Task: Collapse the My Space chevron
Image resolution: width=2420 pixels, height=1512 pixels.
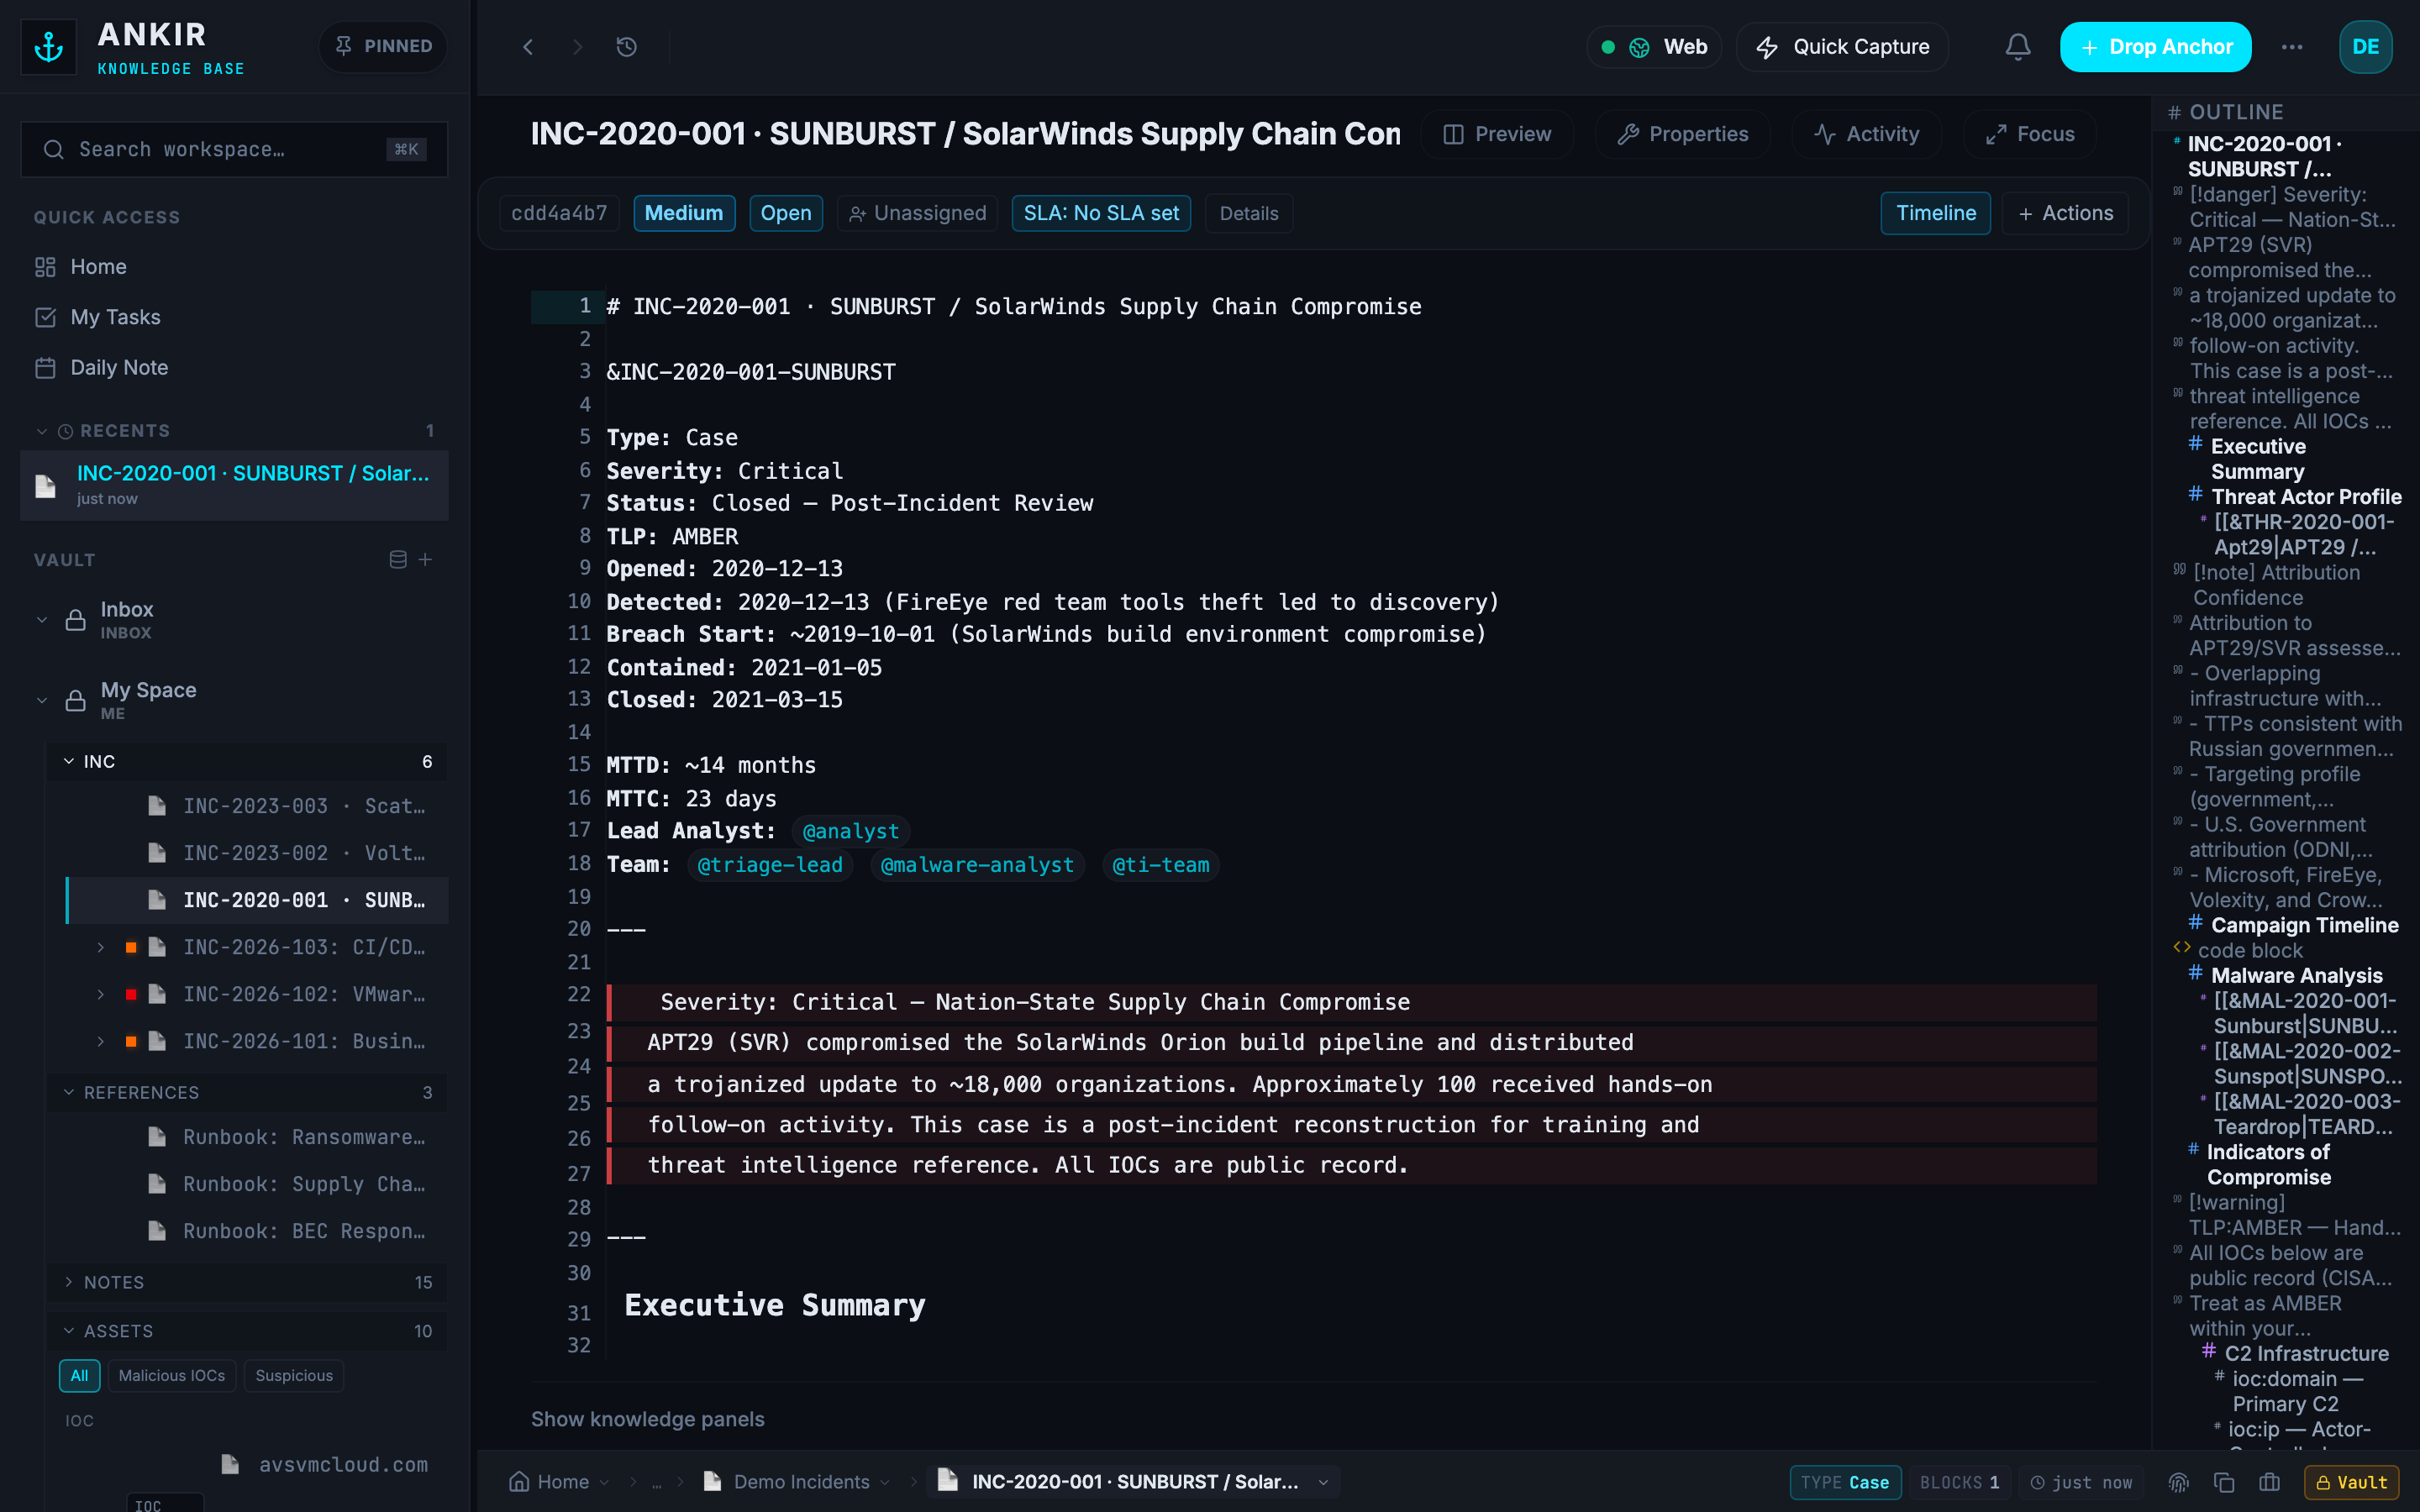Action: click(41, 701)
